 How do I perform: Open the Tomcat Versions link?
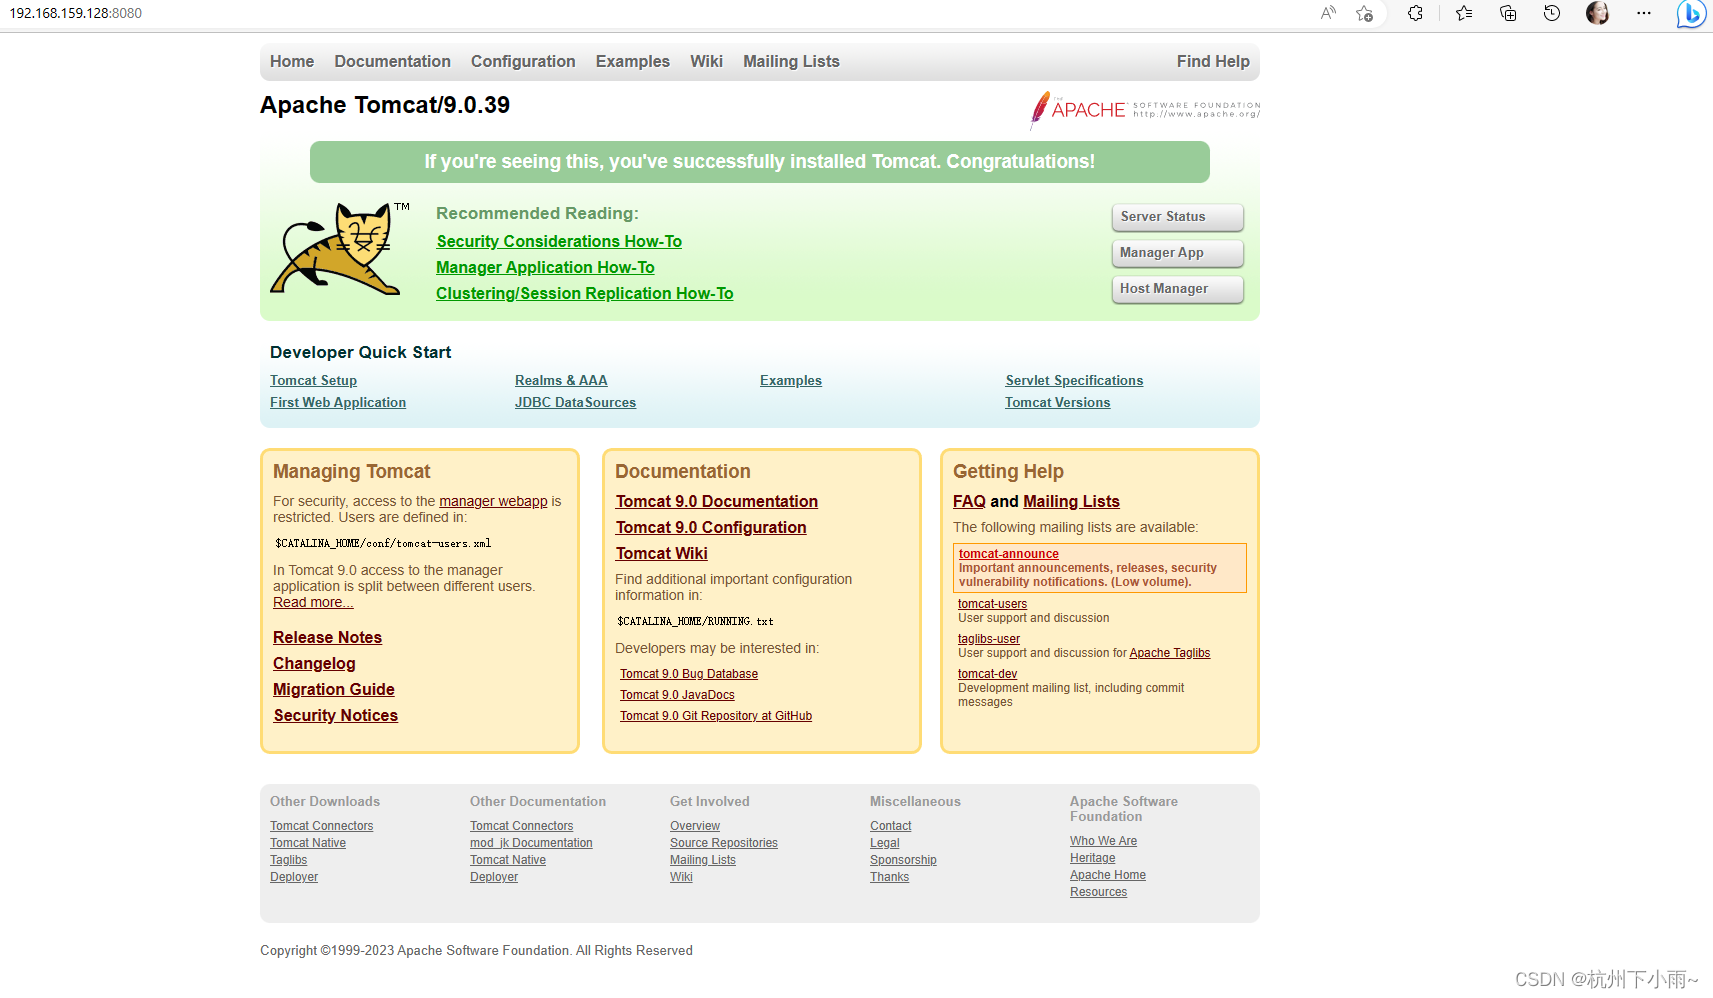[1057, 402]
